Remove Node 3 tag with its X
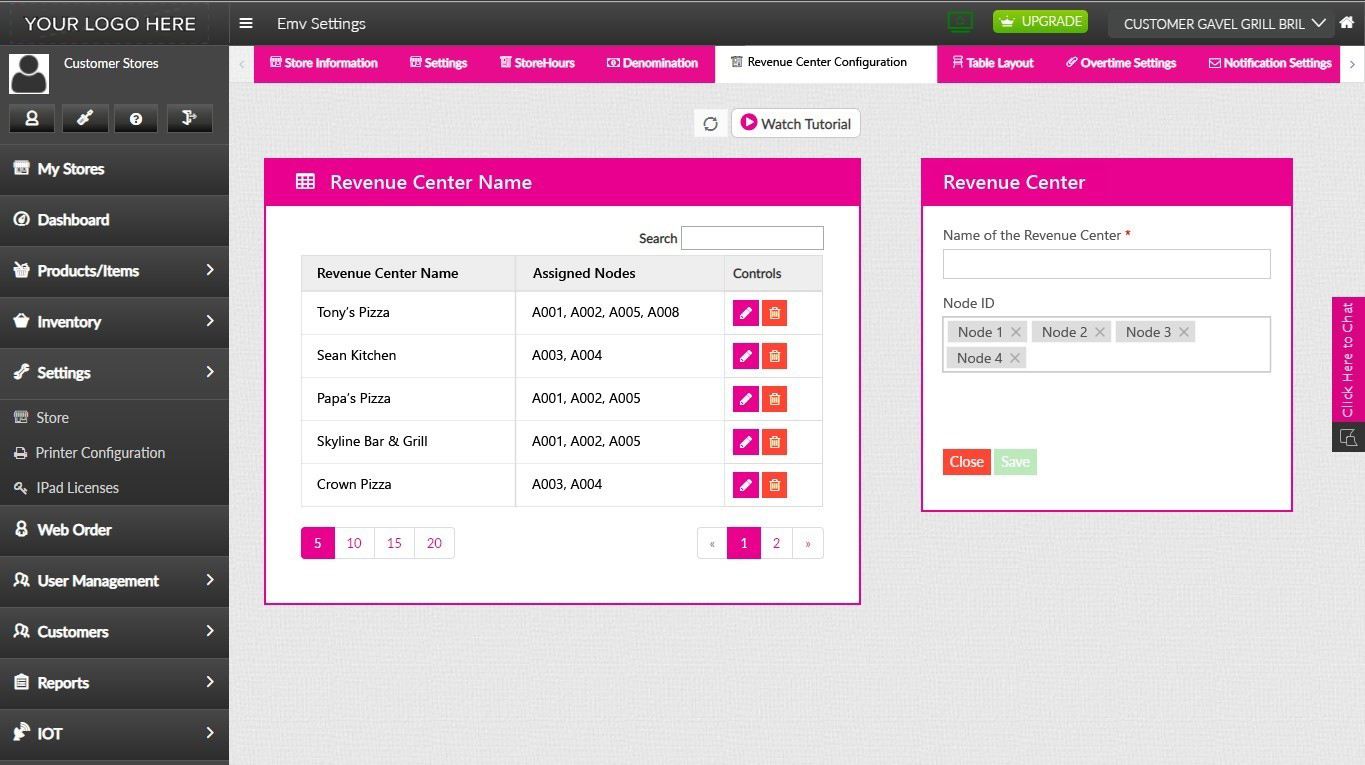The image size is (1365, 765). (1184, 332)
